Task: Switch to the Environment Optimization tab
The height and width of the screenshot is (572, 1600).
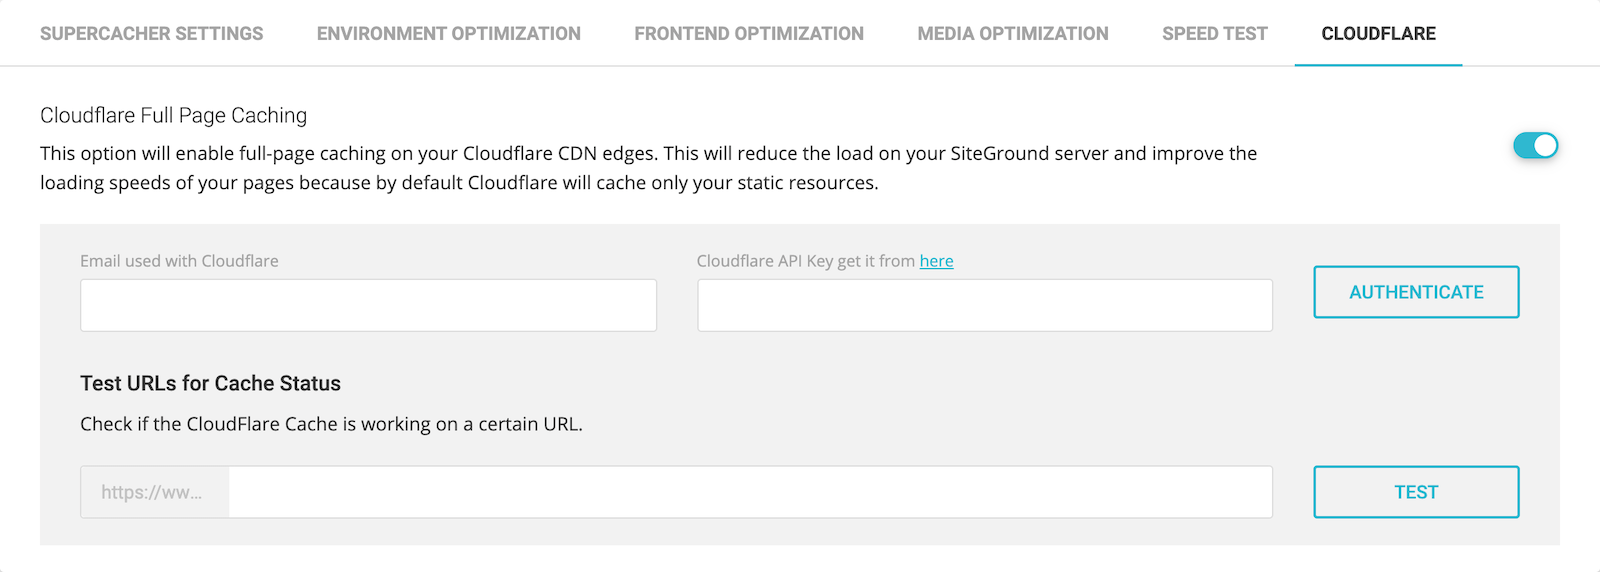Action: click(x=448, y=34)
